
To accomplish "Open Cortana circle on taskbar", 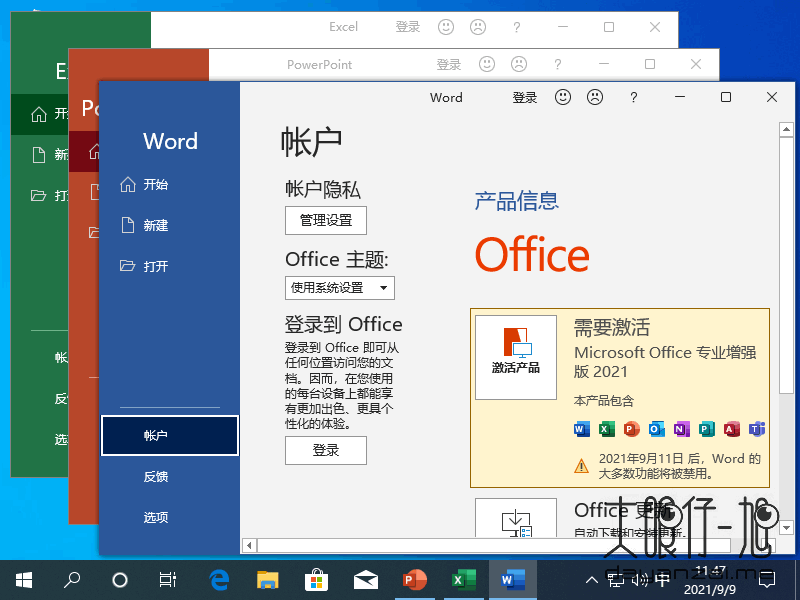I will 120,580.
